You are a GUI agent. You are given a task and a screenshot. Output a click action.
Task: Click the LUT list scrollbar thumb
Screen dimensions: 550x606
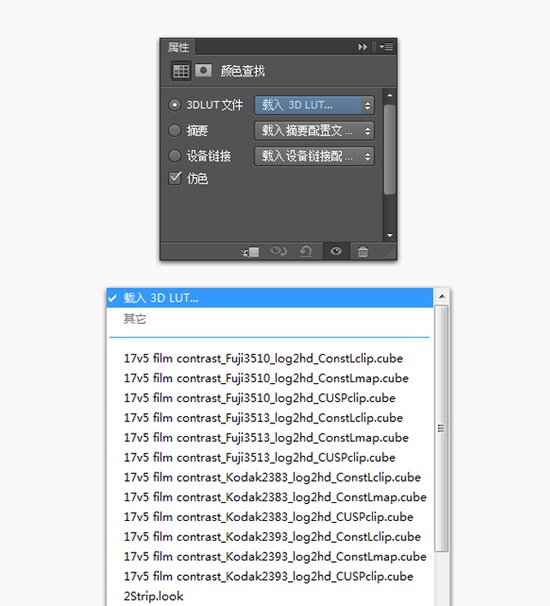pyautogui.click(x=441, y=428)
